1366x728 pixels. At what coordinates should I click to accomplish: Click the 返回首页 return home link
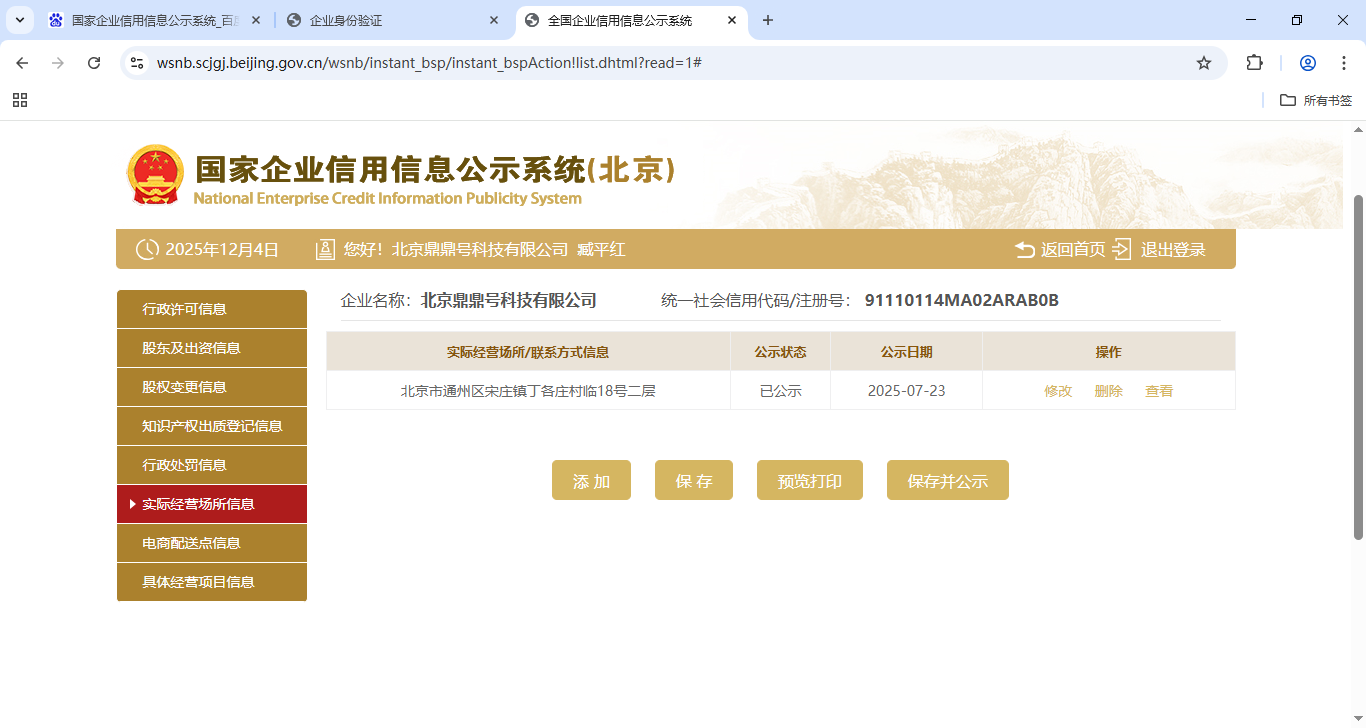(1060, 250)
